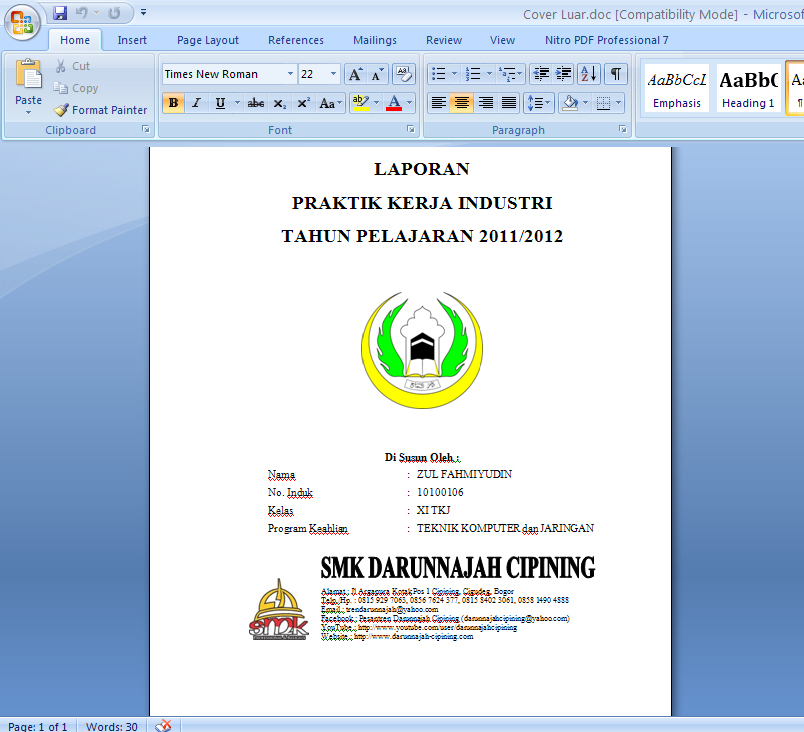The height and width of the screenshot is (732, 804).
Task: Decrease paragraph indent
Action: coord(541,74)
